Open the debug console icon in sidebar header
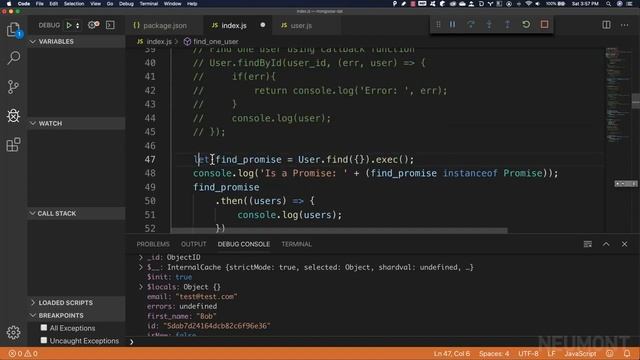 pyautogui.click(x=110, y=25)
